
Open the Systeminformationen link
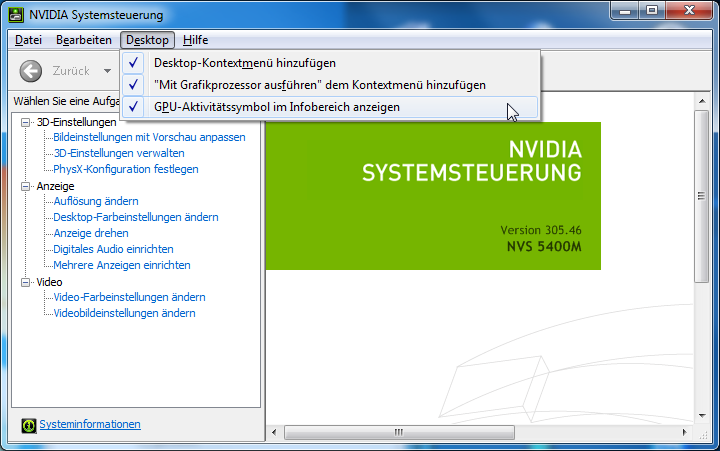[90, 424]
